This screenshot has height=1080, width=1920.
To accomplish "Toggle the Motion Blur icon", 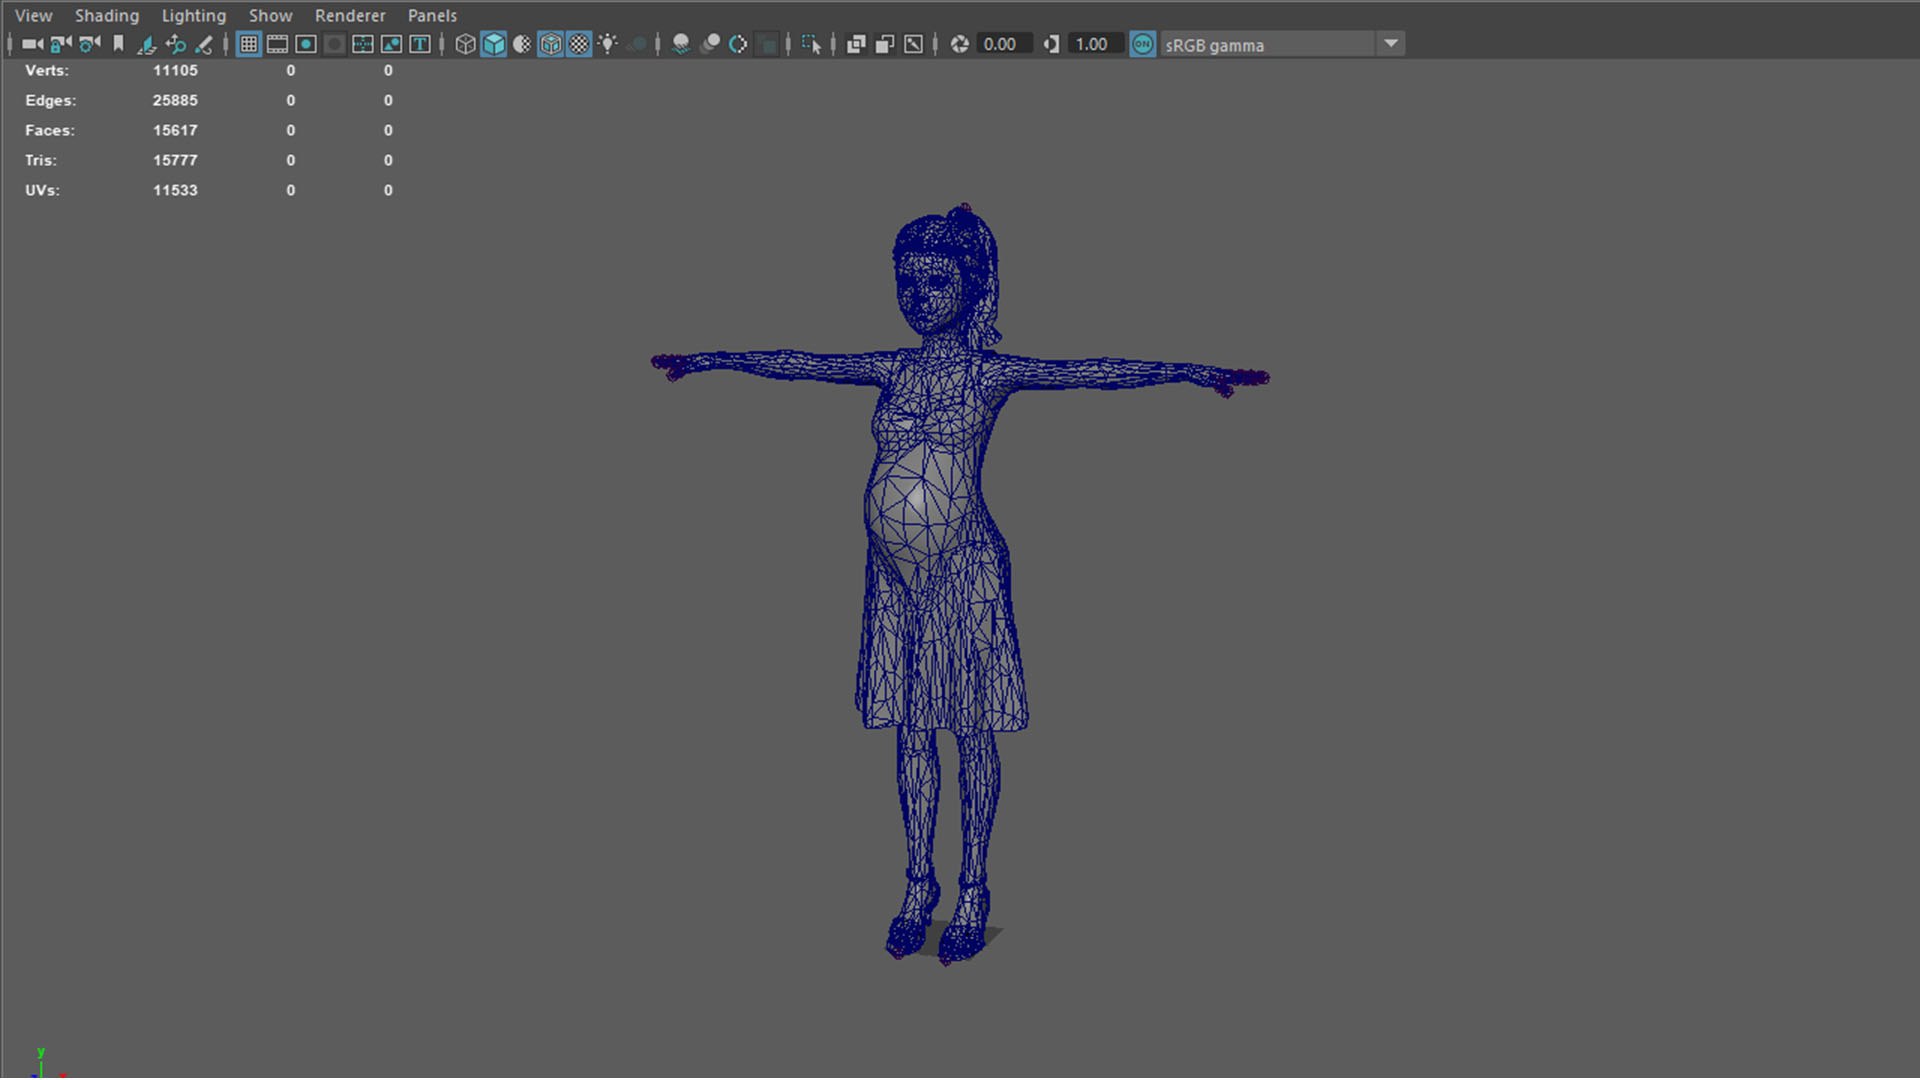I will (710, 44).
